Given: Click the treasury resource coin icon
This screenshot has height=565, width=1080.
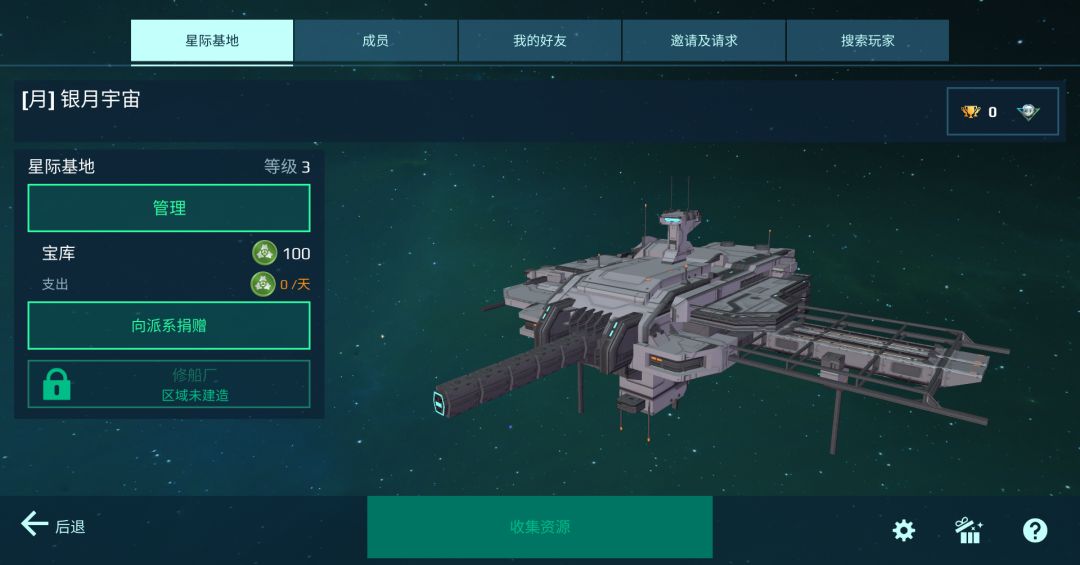Looking at the screenshot, I should [264, 253].
